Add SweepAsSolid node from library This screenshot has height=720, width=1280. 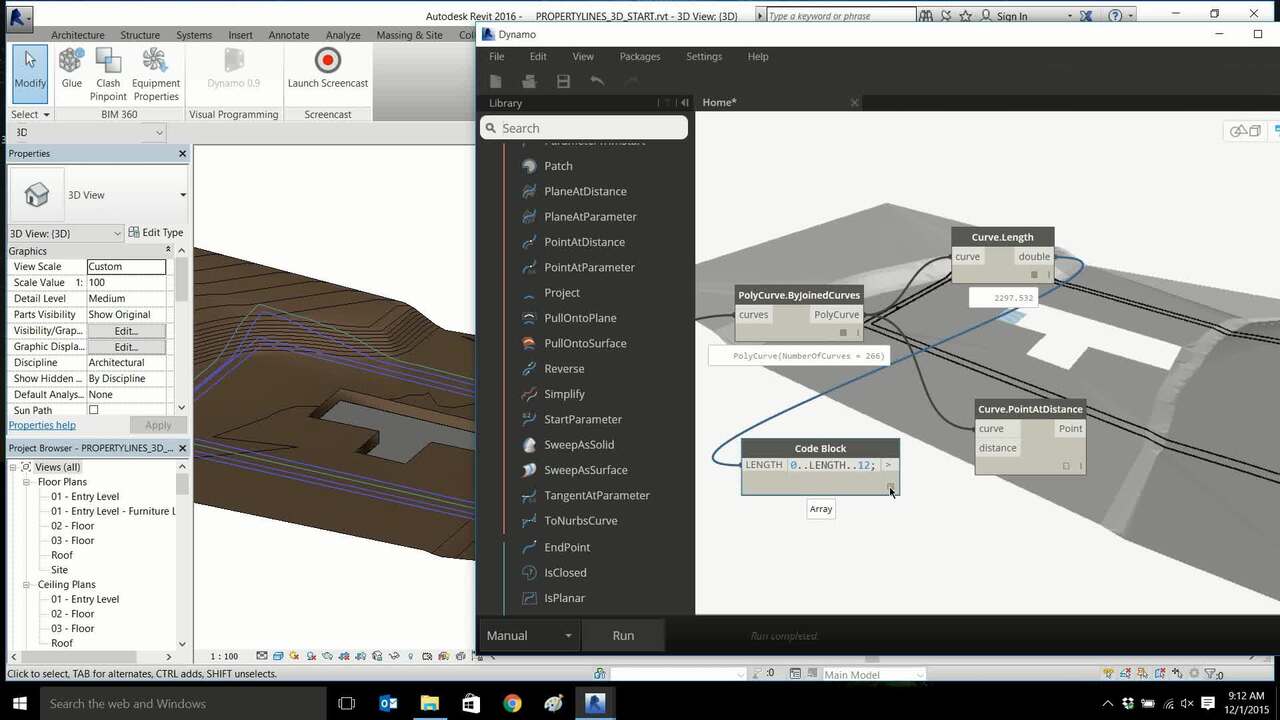tap(579, 444)
